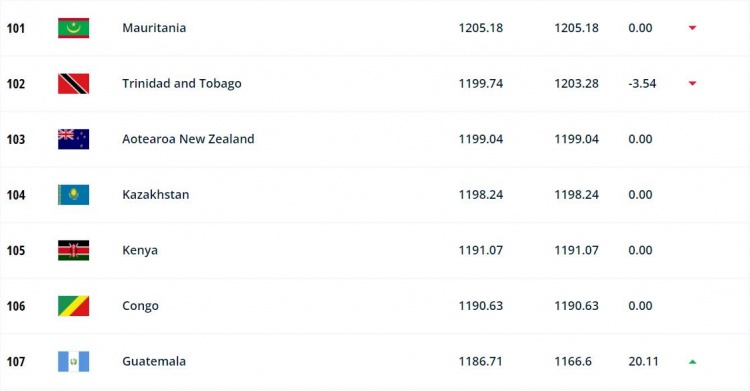Select rank number 105 row

(375, 250)
